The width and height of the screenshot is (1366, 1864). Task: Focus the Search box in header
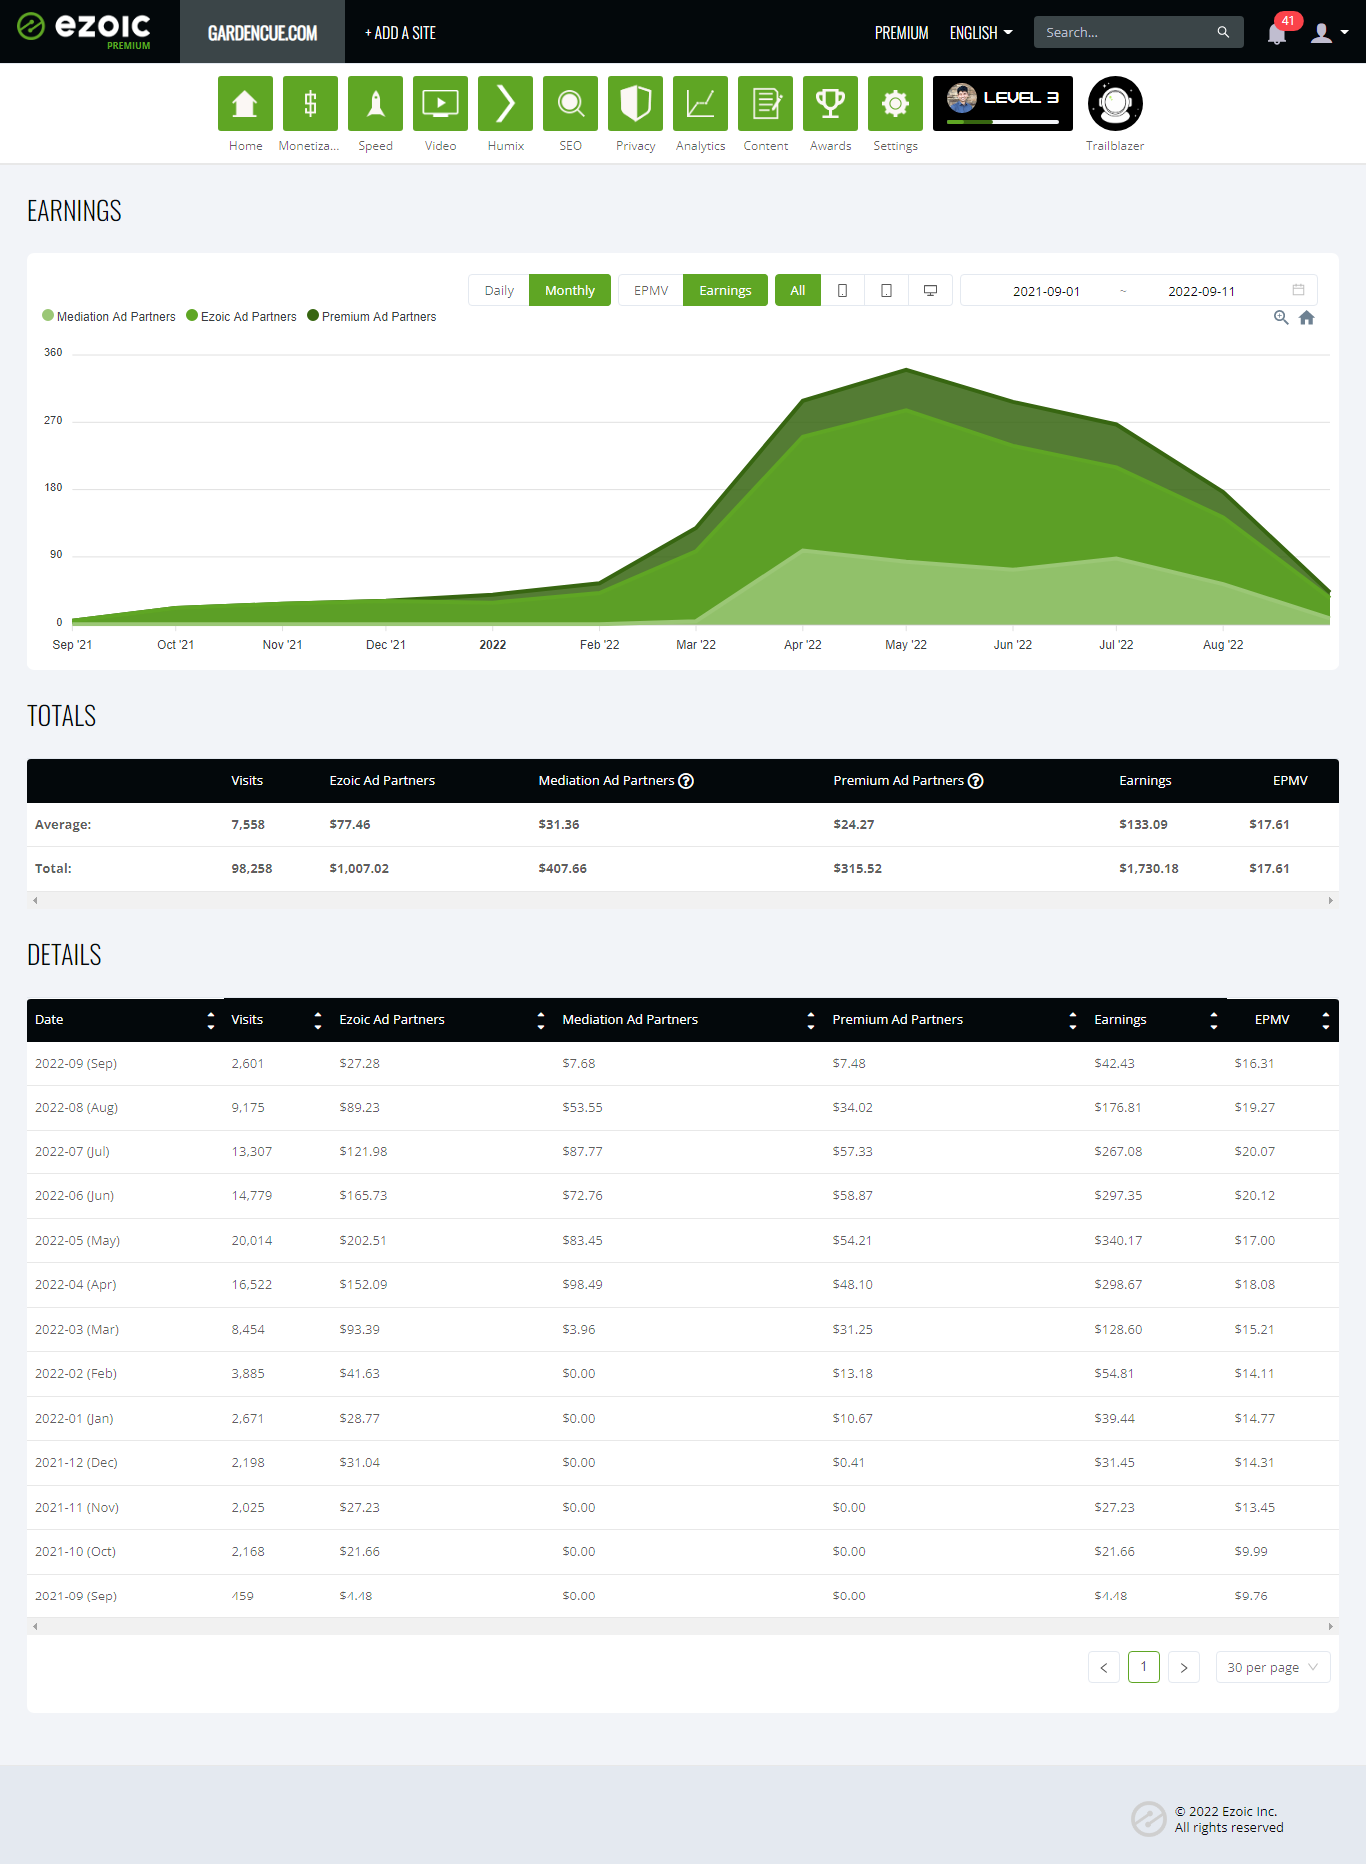pyautogui.click(x=1125, y=32)
